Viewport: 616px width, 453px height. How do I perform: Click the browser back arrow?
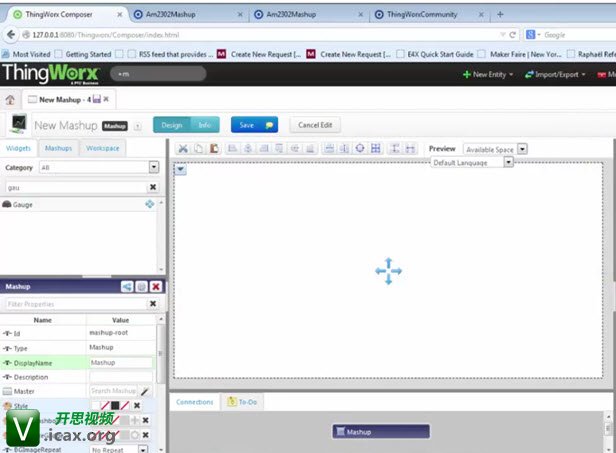click(x=11, y=35)
